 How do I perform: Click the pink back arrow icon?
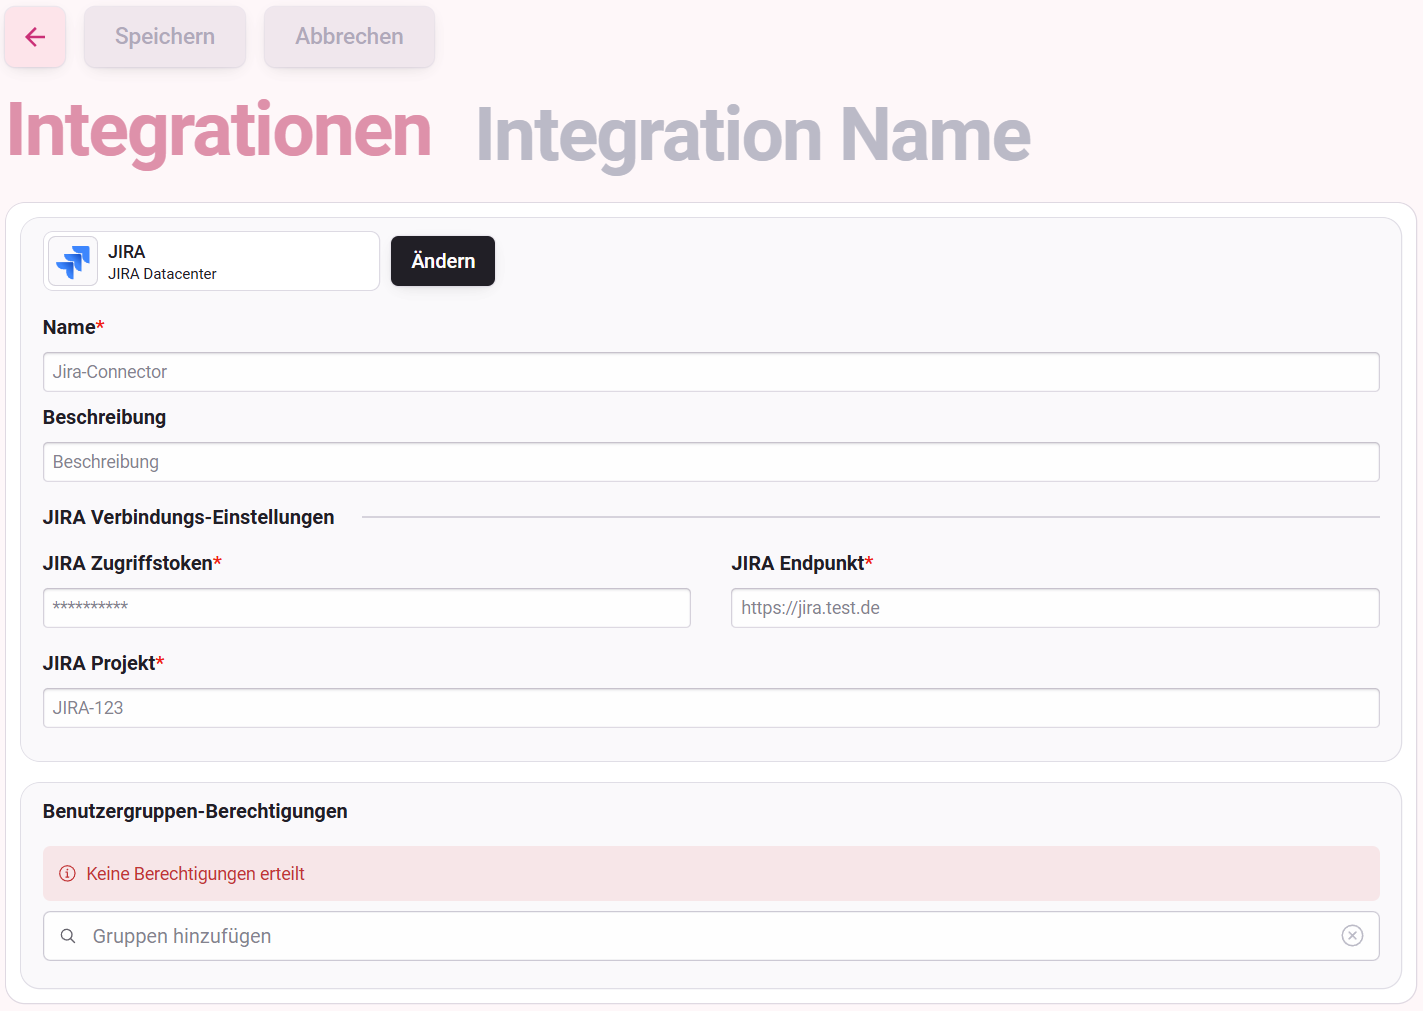(34, 36)
